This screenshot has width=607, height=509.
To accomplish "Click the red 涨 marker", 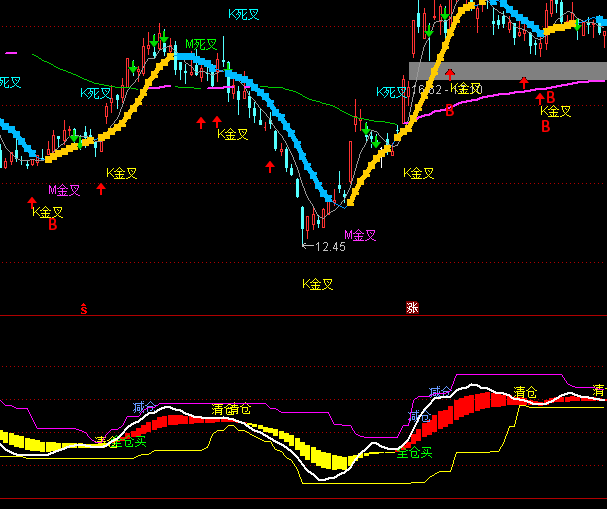I will [x=412, y=308].
